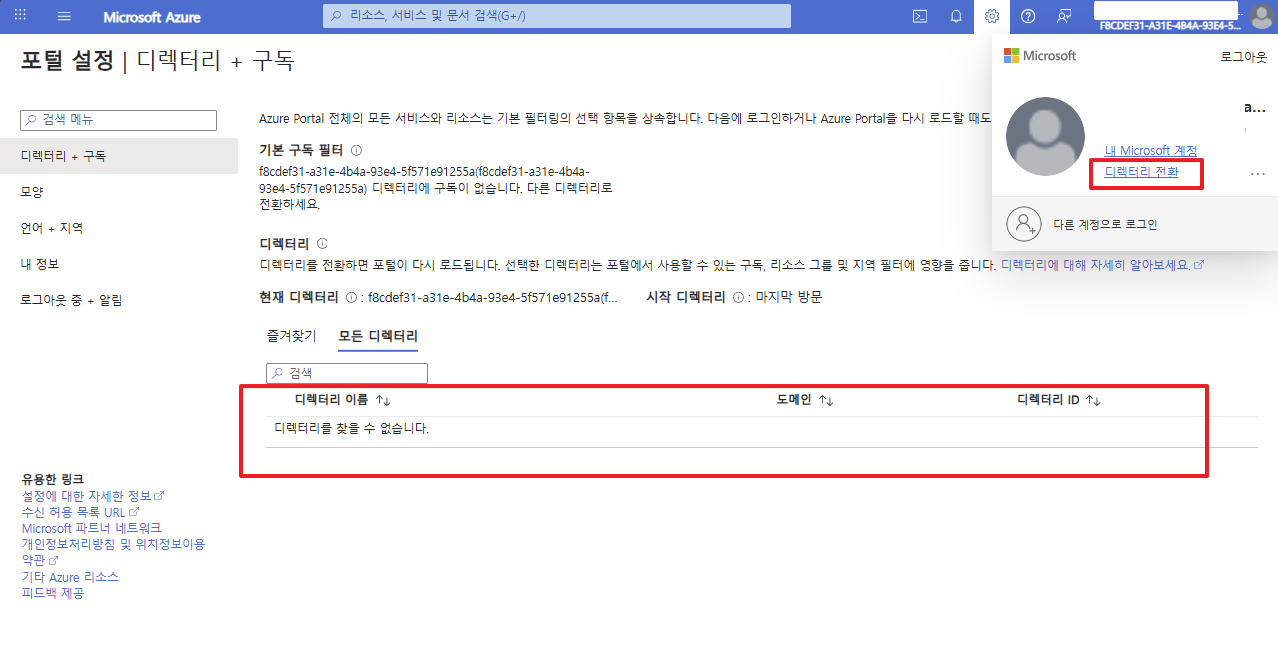1278x649 pixels.
Task: Switch to the 즐겨찾기 tab
Action: coord(291,336)
